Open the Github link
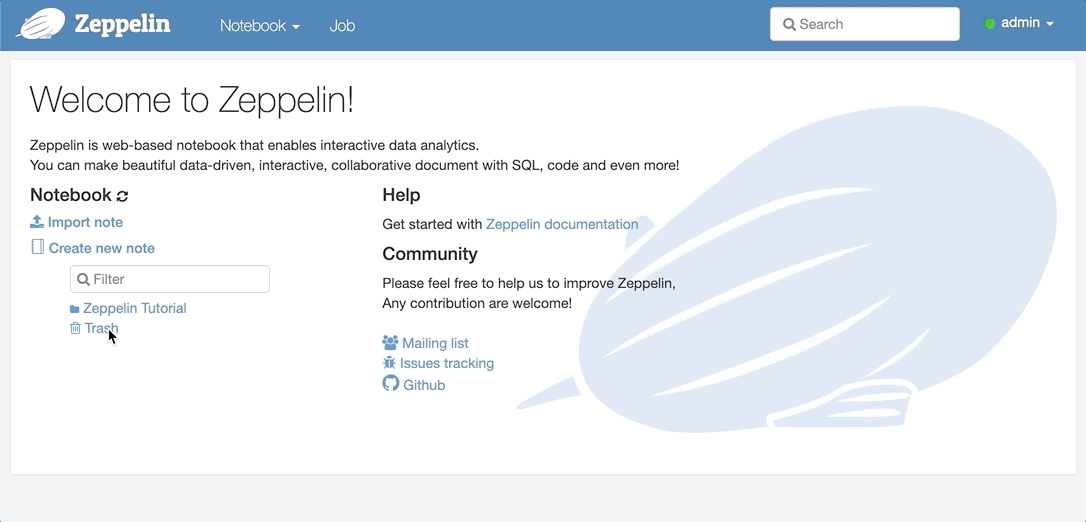 (424, 385)
